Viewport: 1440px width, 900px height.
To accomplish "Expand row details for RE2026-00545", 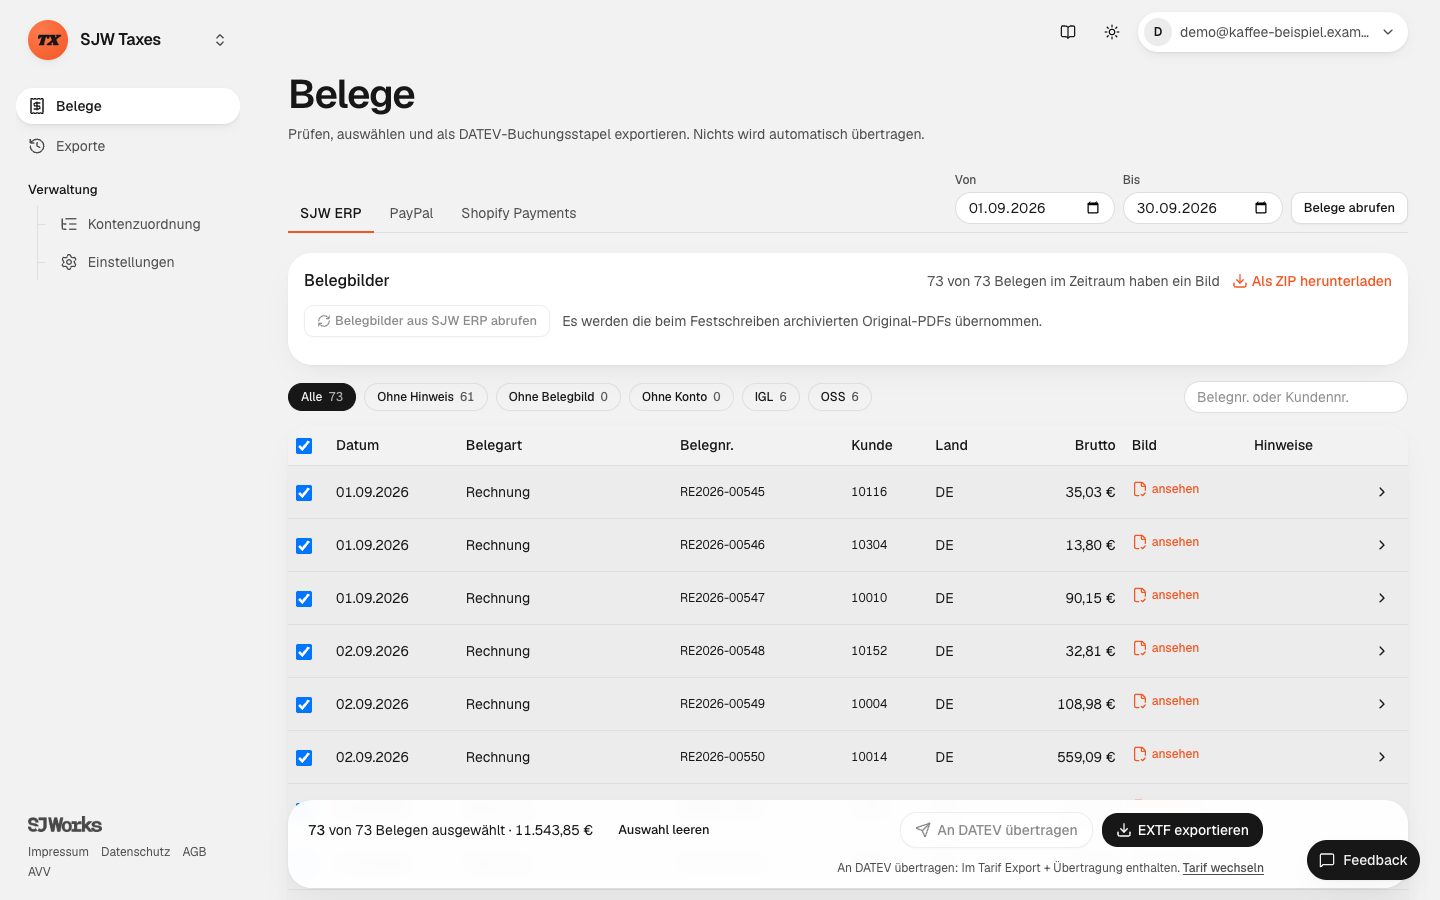I will pos(1382,492).
